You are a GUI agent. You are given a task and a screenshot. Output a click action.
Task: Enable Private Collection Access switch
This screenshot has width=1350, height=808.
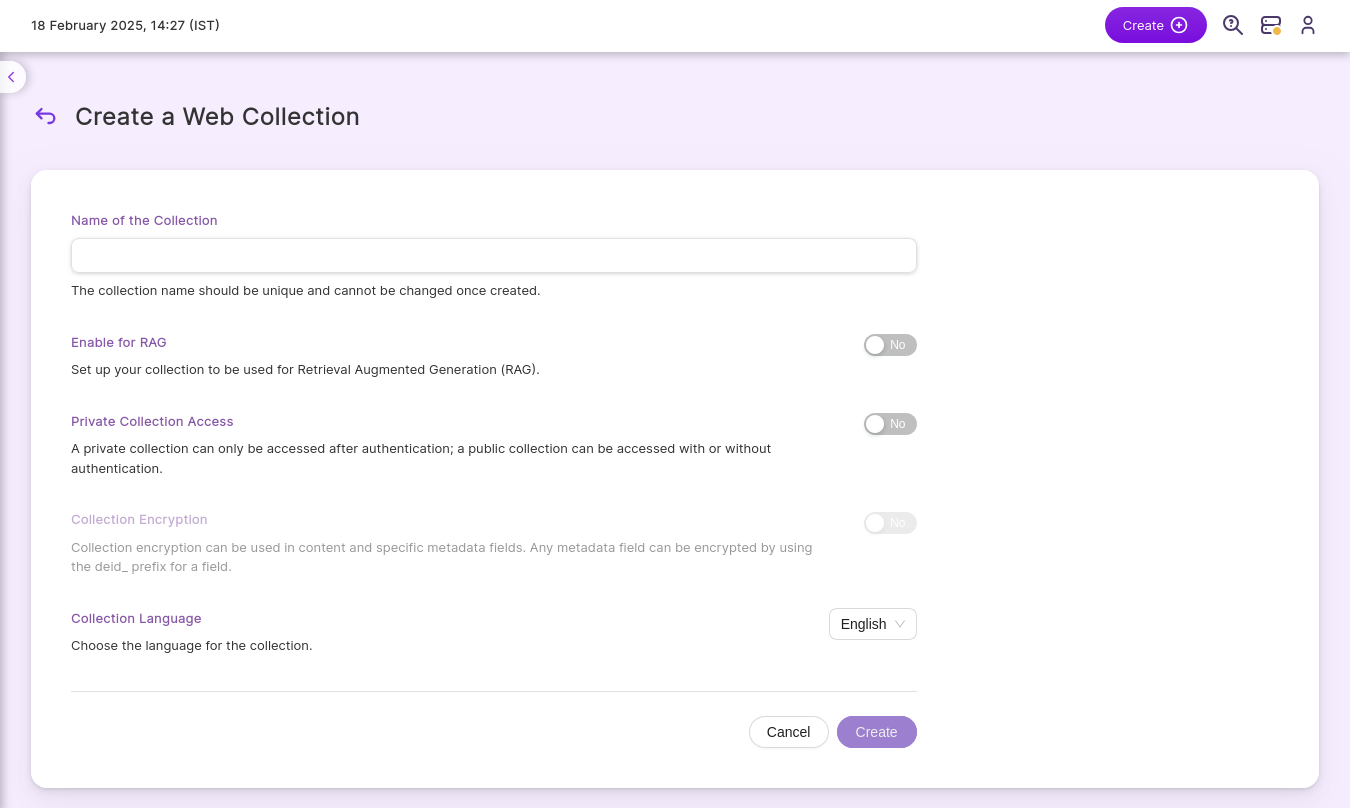pos(890,424)
